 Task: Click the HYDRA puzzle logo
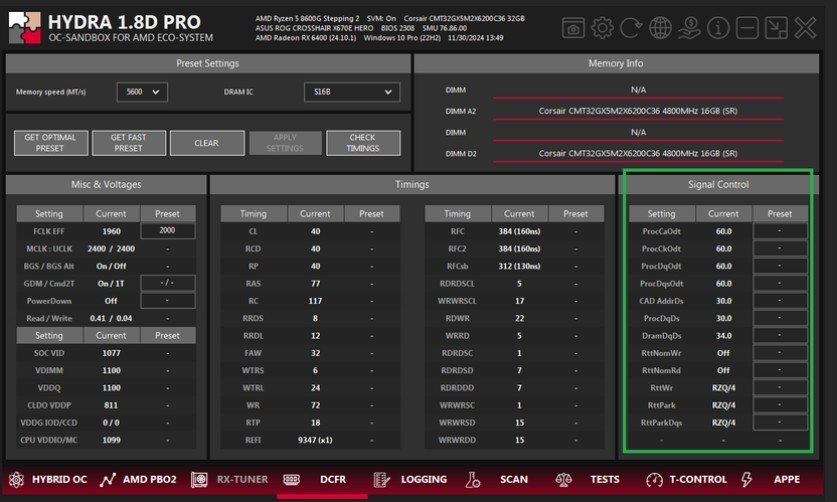pyautogui.click(x=25, y=28)
